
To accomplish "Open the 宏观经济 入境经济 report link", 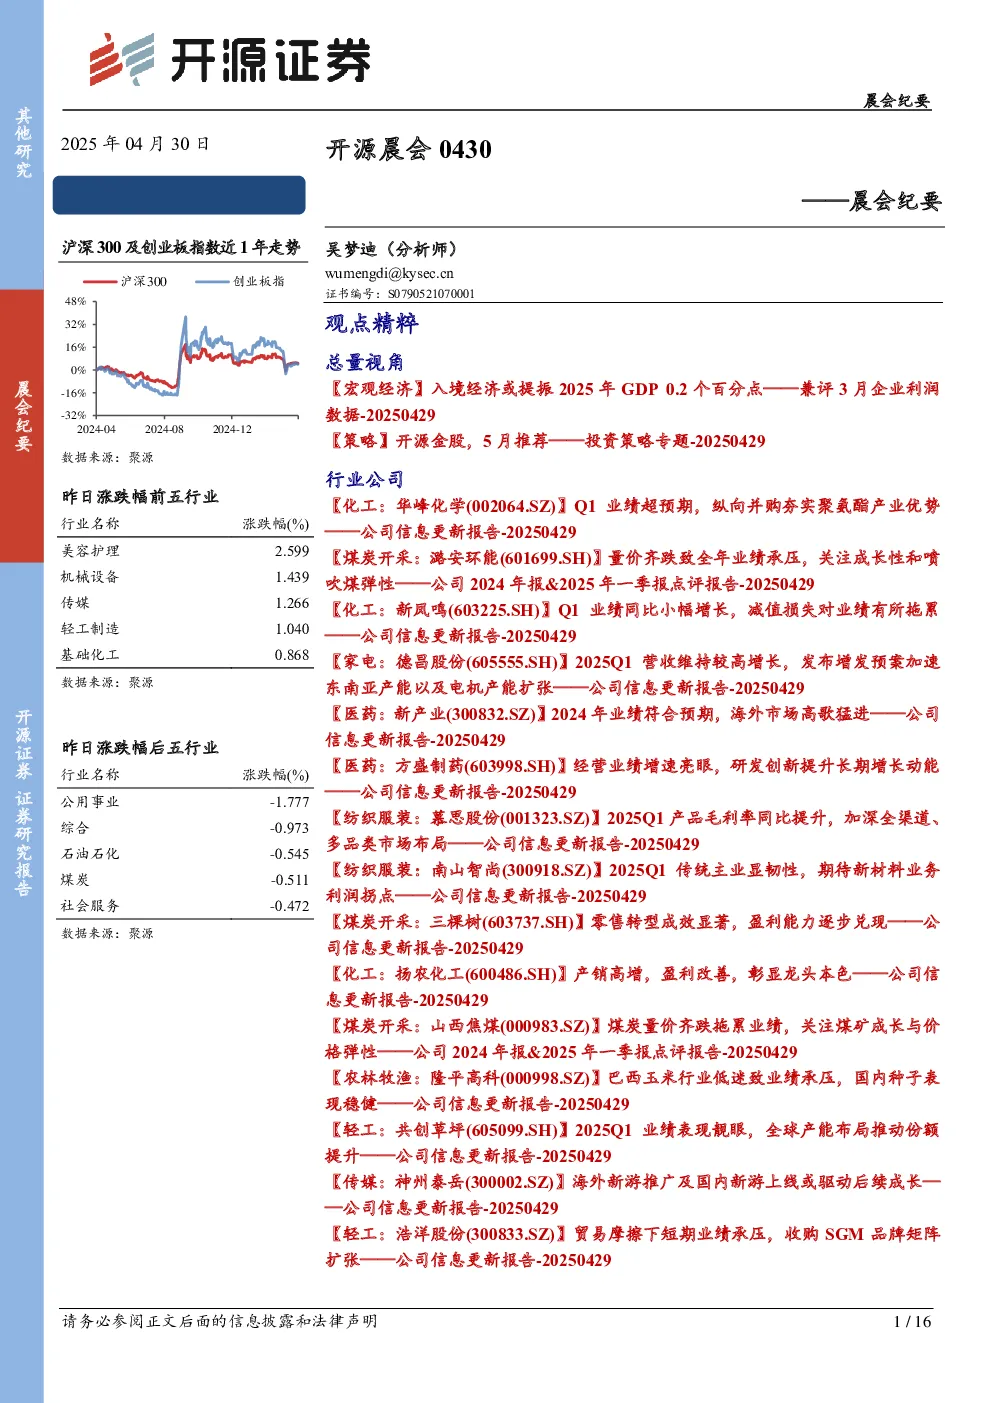I will coord(632,402).
